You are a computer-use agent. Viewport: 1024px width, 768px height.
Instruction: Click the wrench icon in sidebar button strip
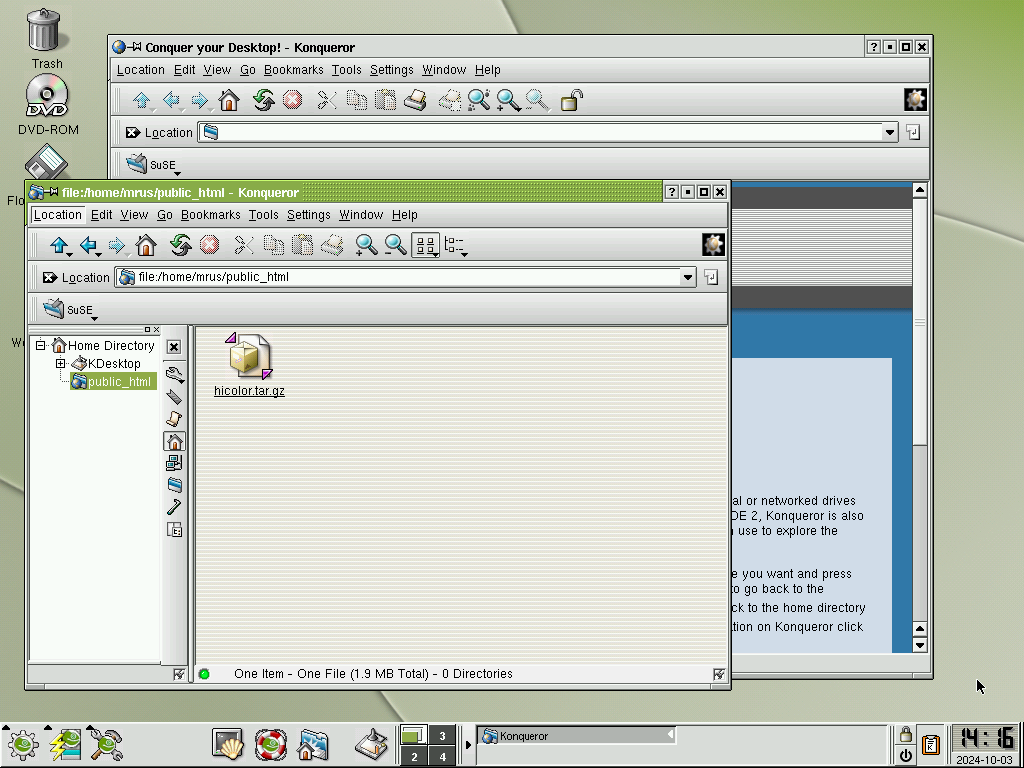coord(174,375)
